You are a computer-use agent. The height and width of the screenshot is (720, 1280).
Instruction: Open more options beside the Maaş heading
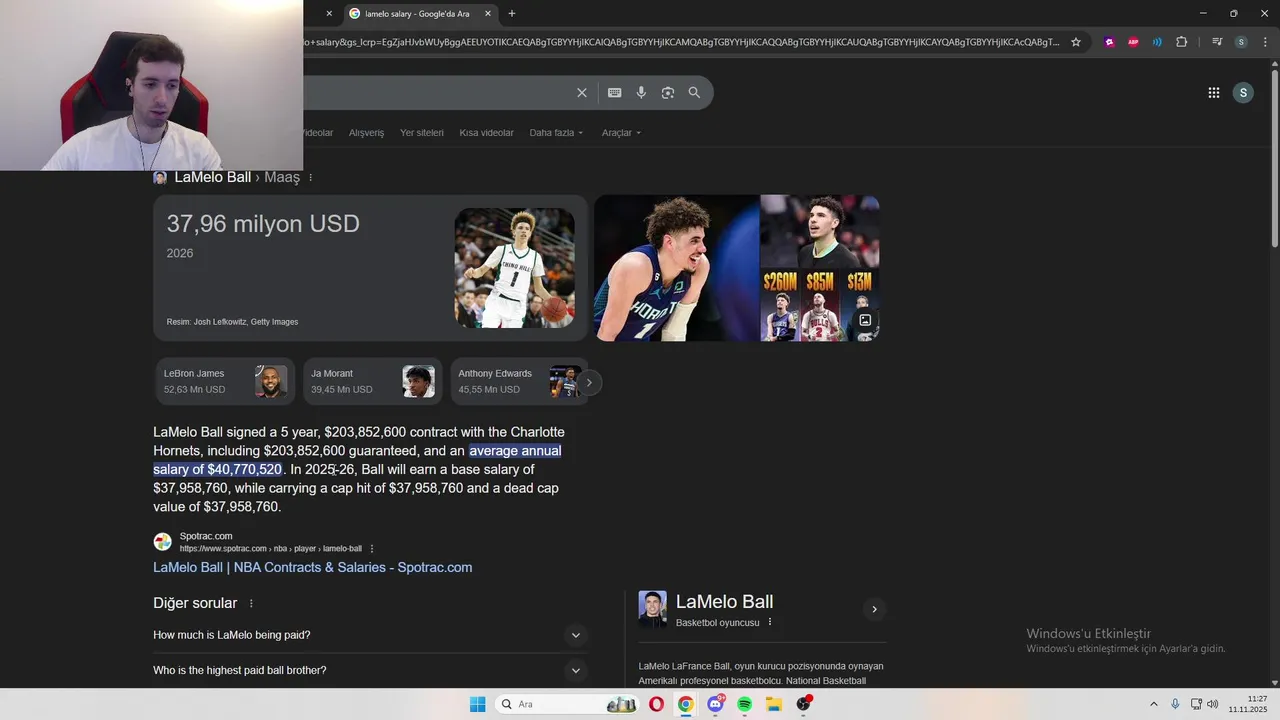click(310, 178)
